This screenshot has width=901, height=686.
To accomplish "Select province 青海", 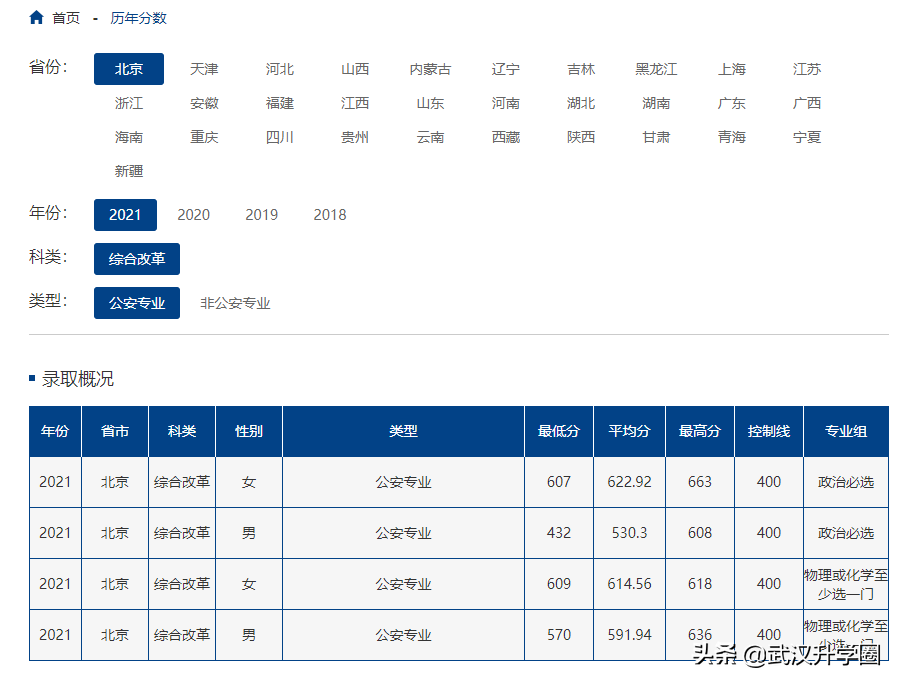I will pos(731,137).
